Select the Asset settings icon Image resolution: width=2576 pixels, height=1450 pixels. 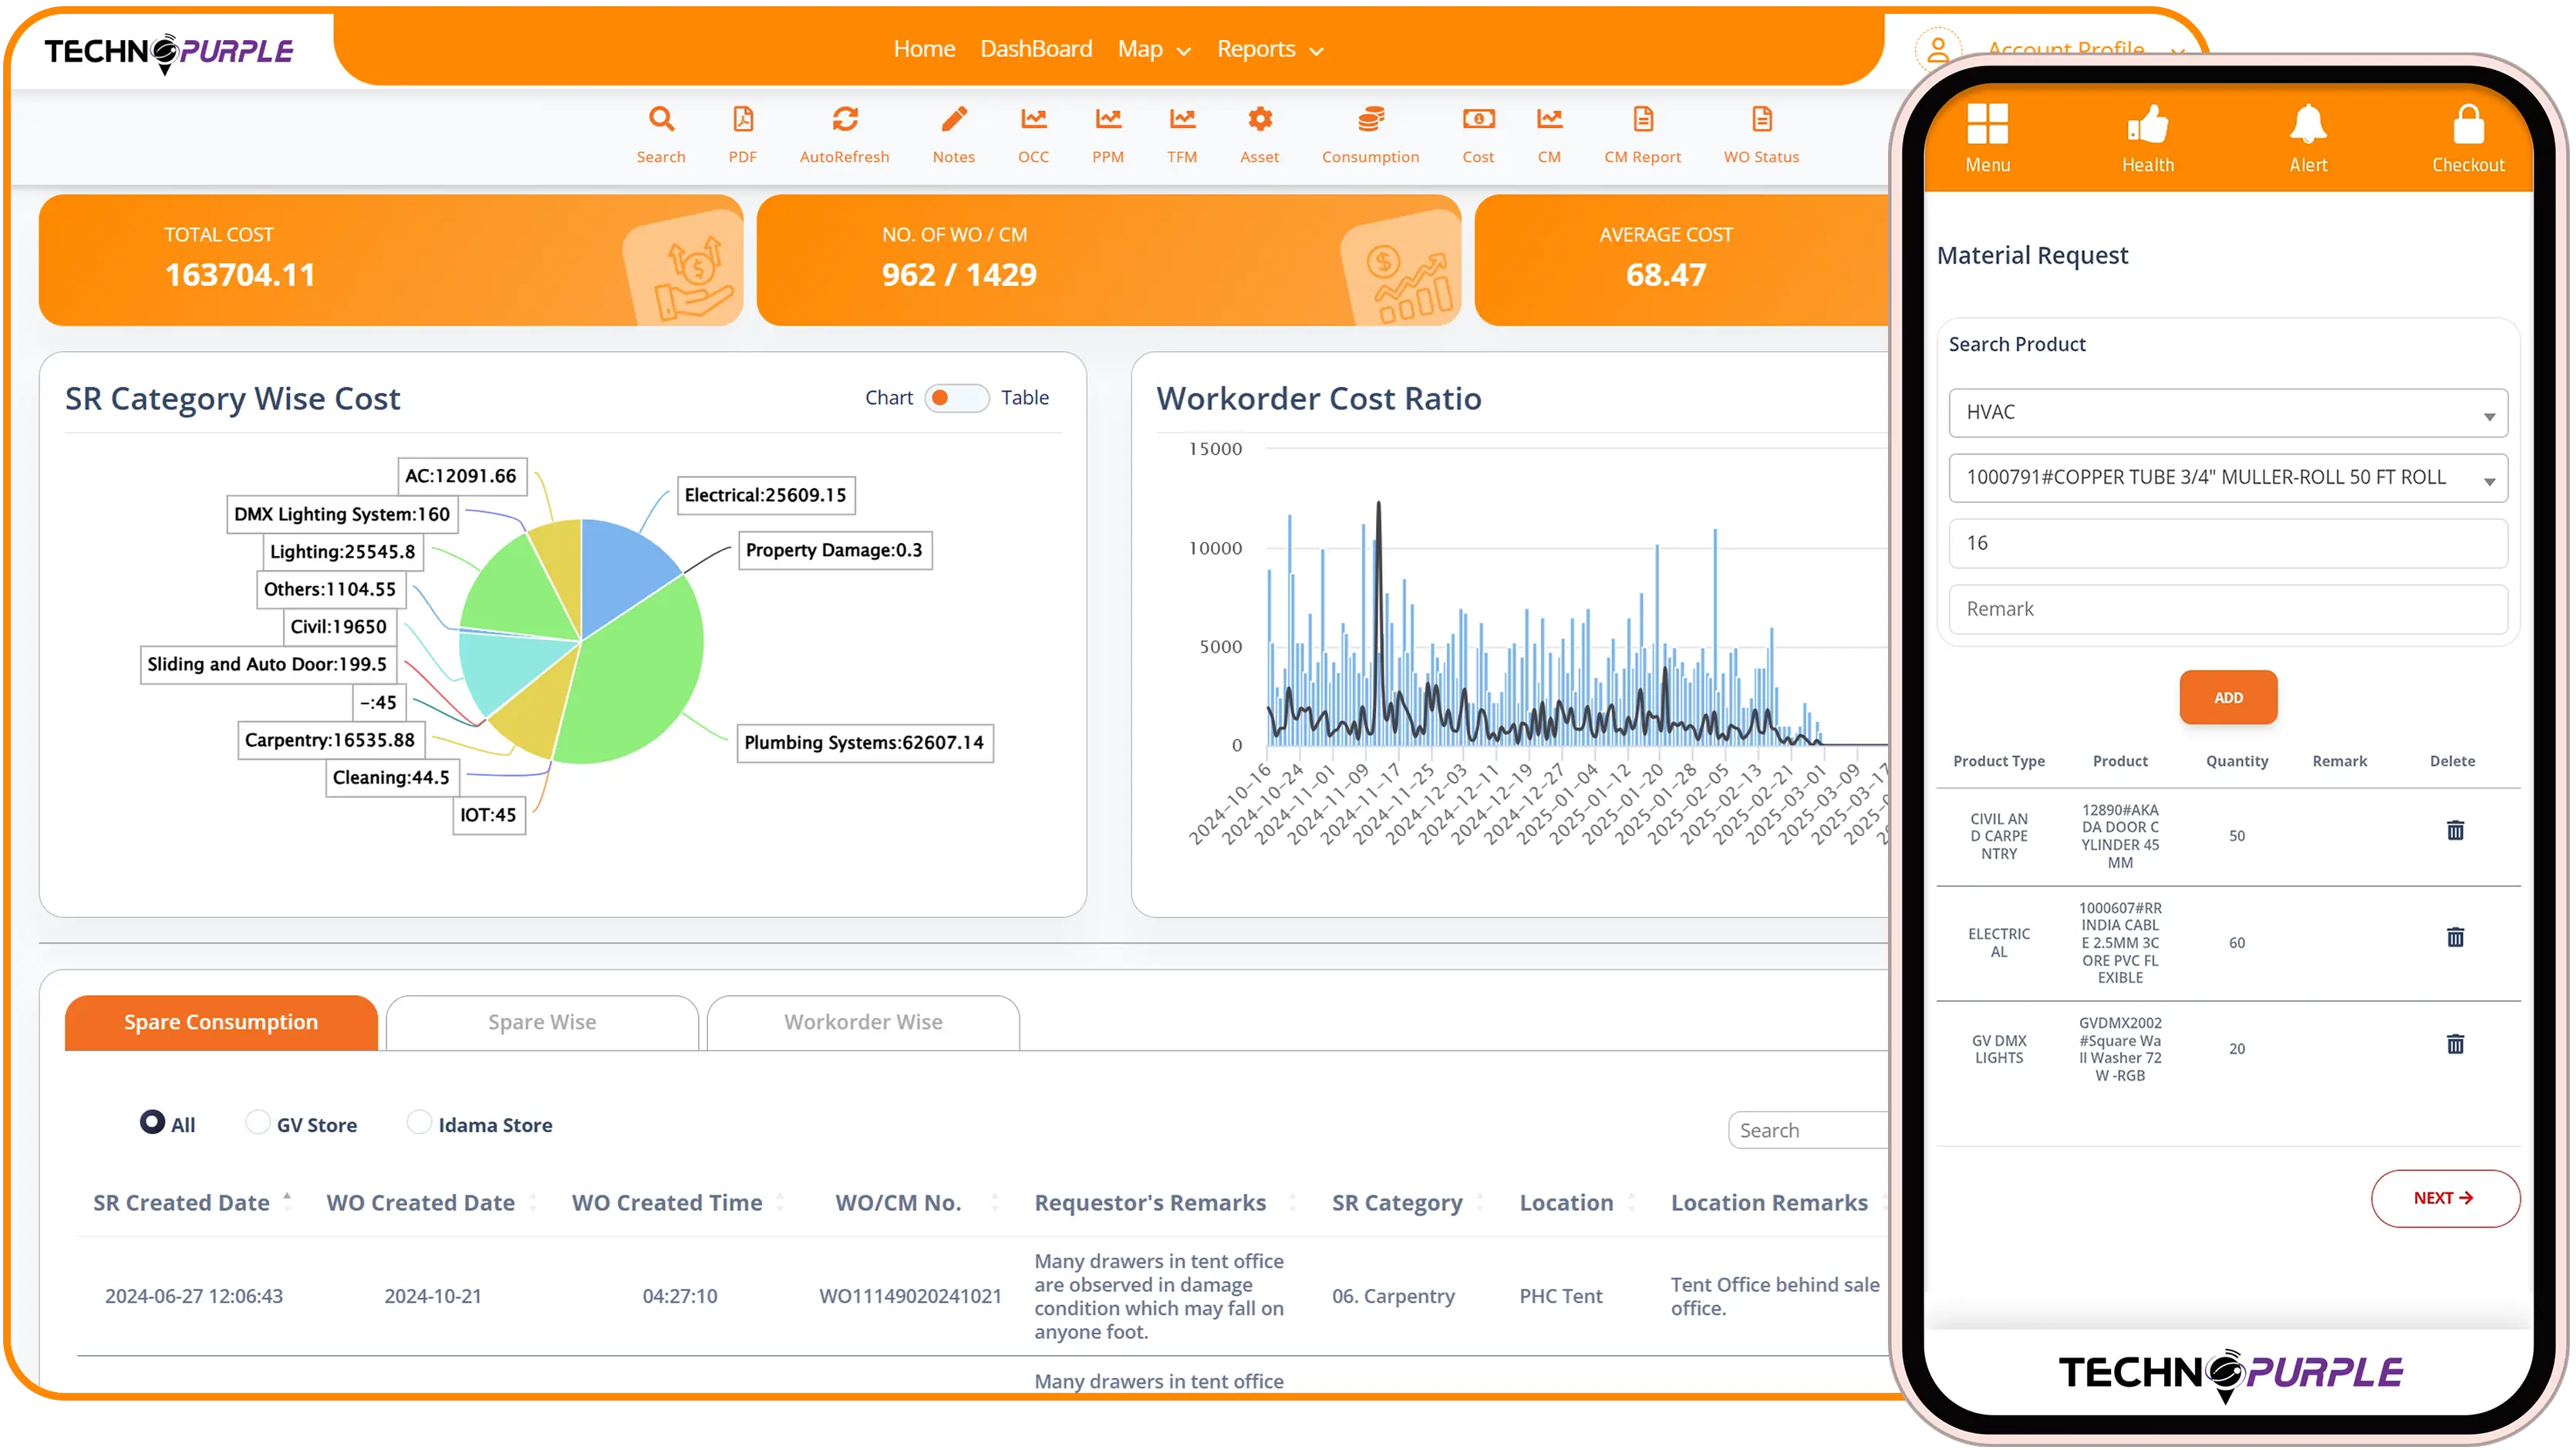(x=1259, y=136)
